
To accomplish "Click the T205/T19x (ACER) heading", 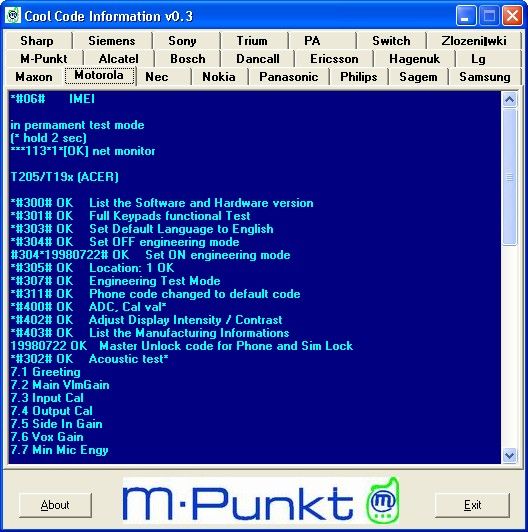I will pos(64,177).
